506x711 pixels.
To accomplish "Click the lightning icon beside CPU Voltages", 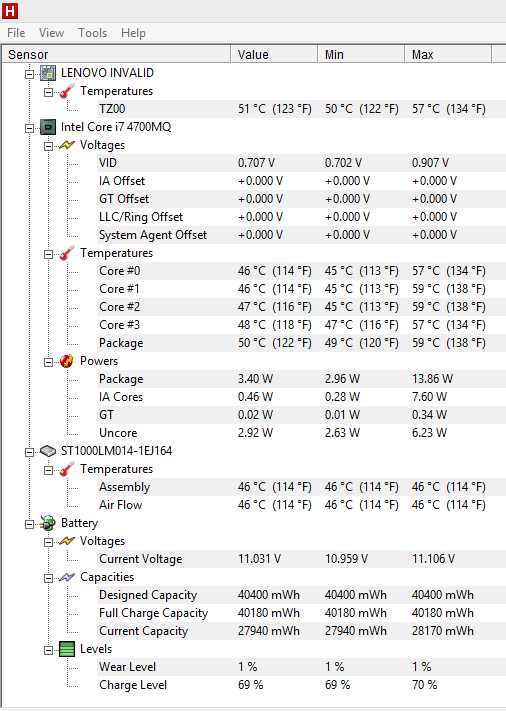I will click(67, 145).
